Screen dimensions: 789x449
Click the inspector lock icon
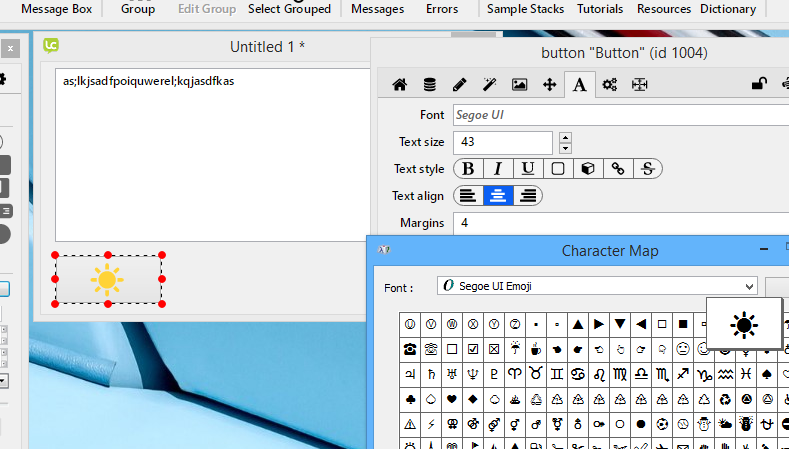tap(759, 85)
